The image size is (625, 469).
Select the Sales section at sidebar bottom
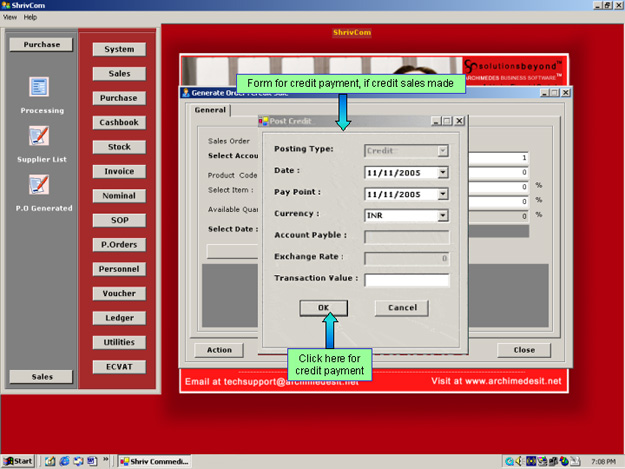click(41, 376)
